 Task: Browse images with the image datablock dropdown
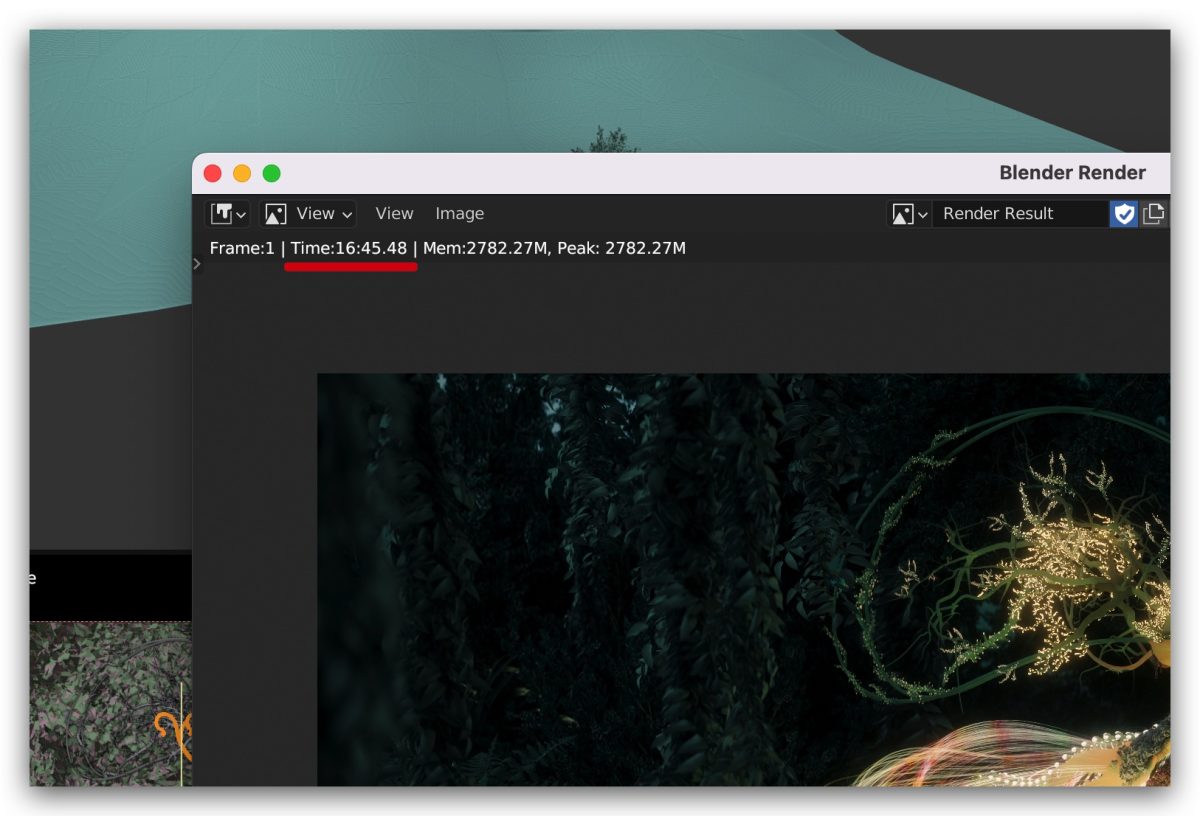909,214
